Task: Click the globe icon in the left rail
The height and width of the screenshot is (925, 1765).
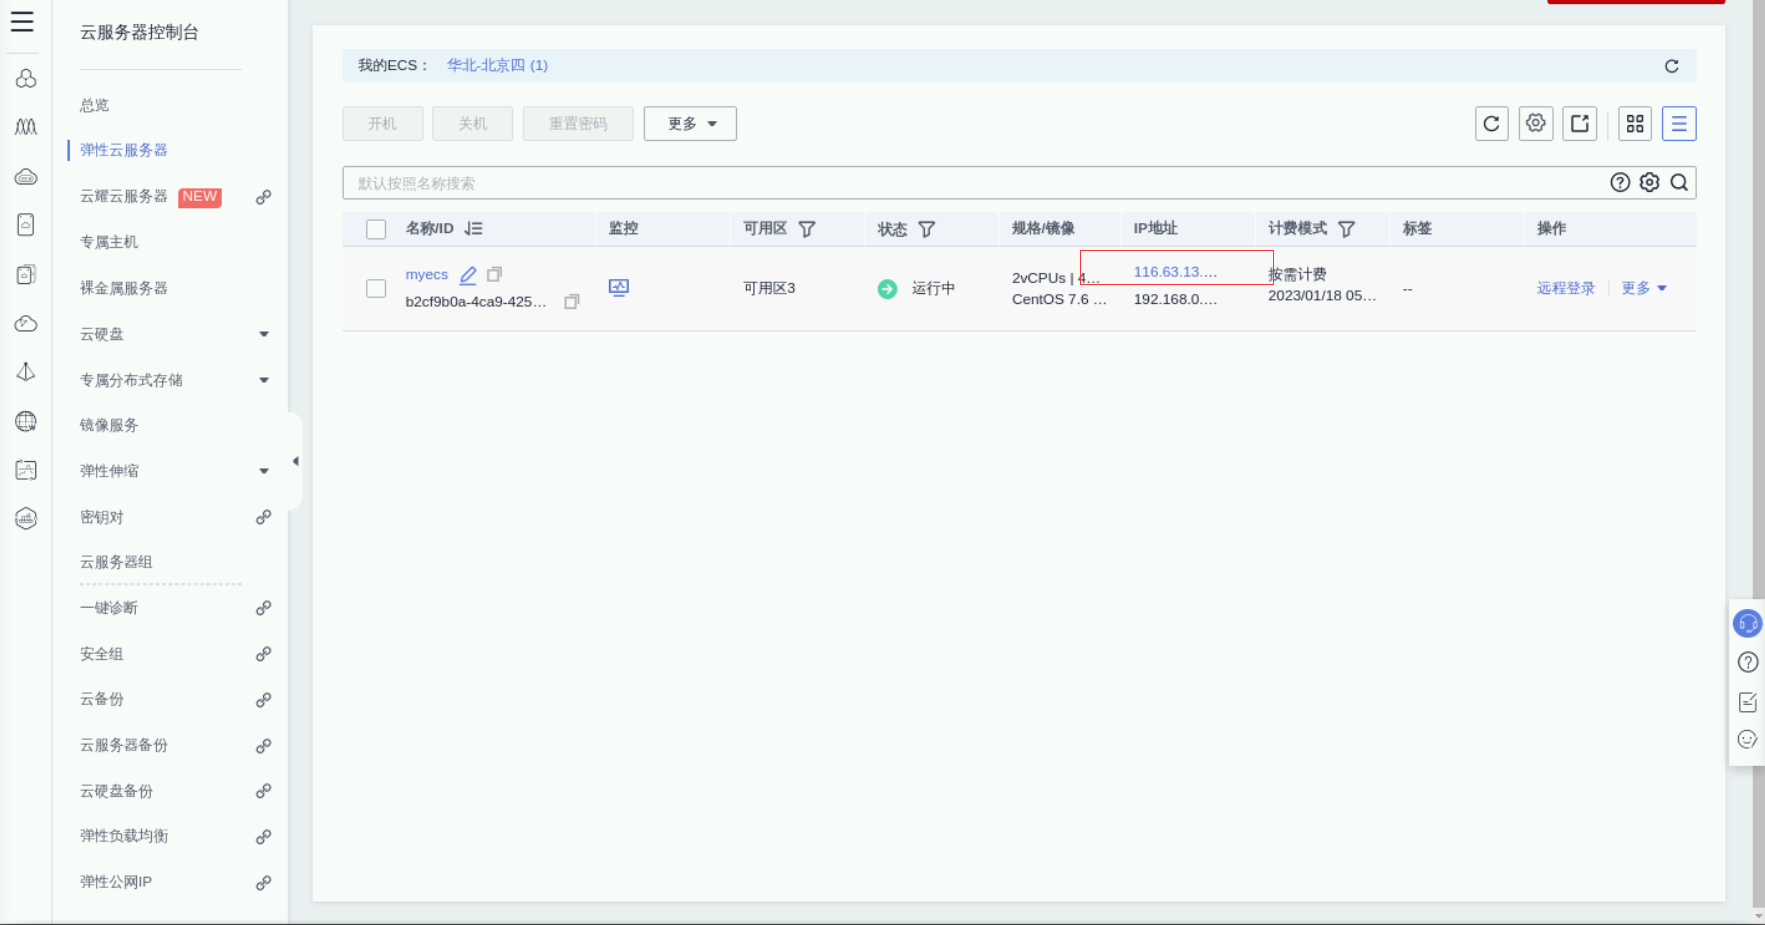Action: click(26, 421)
